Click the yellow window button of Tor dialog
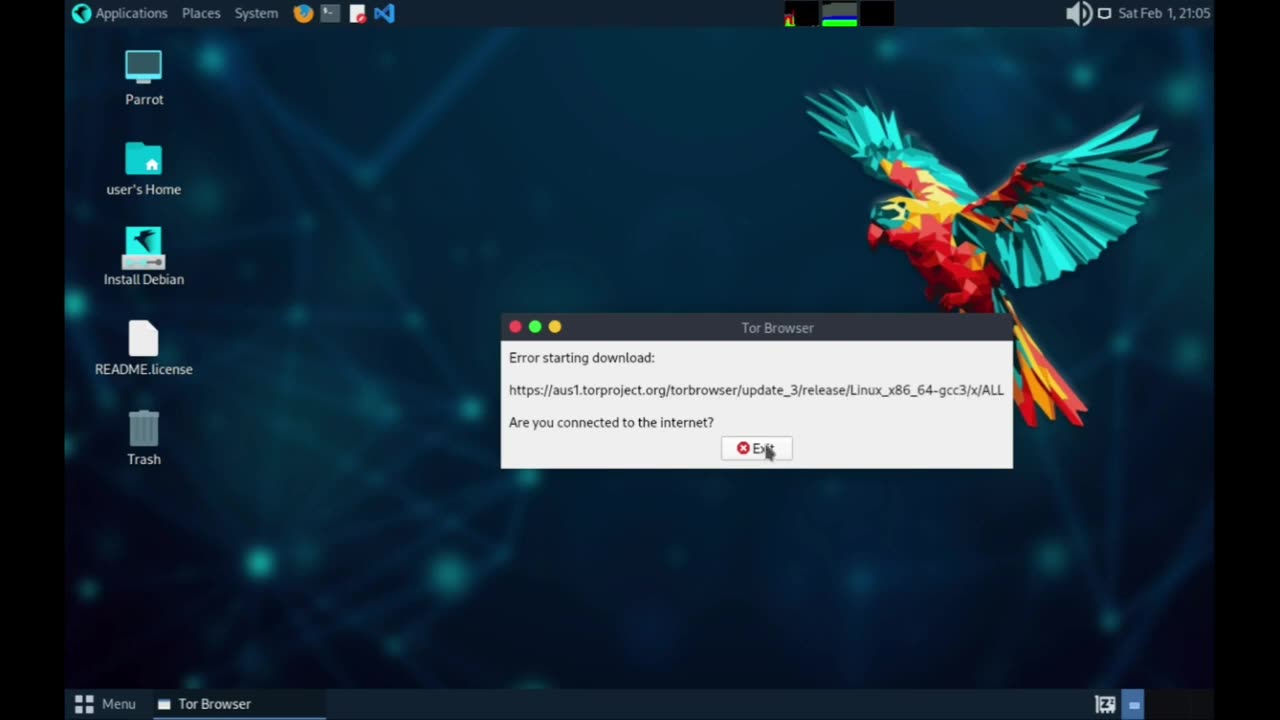This screenshot has width=1280, height=720. [x=555, y=327]
